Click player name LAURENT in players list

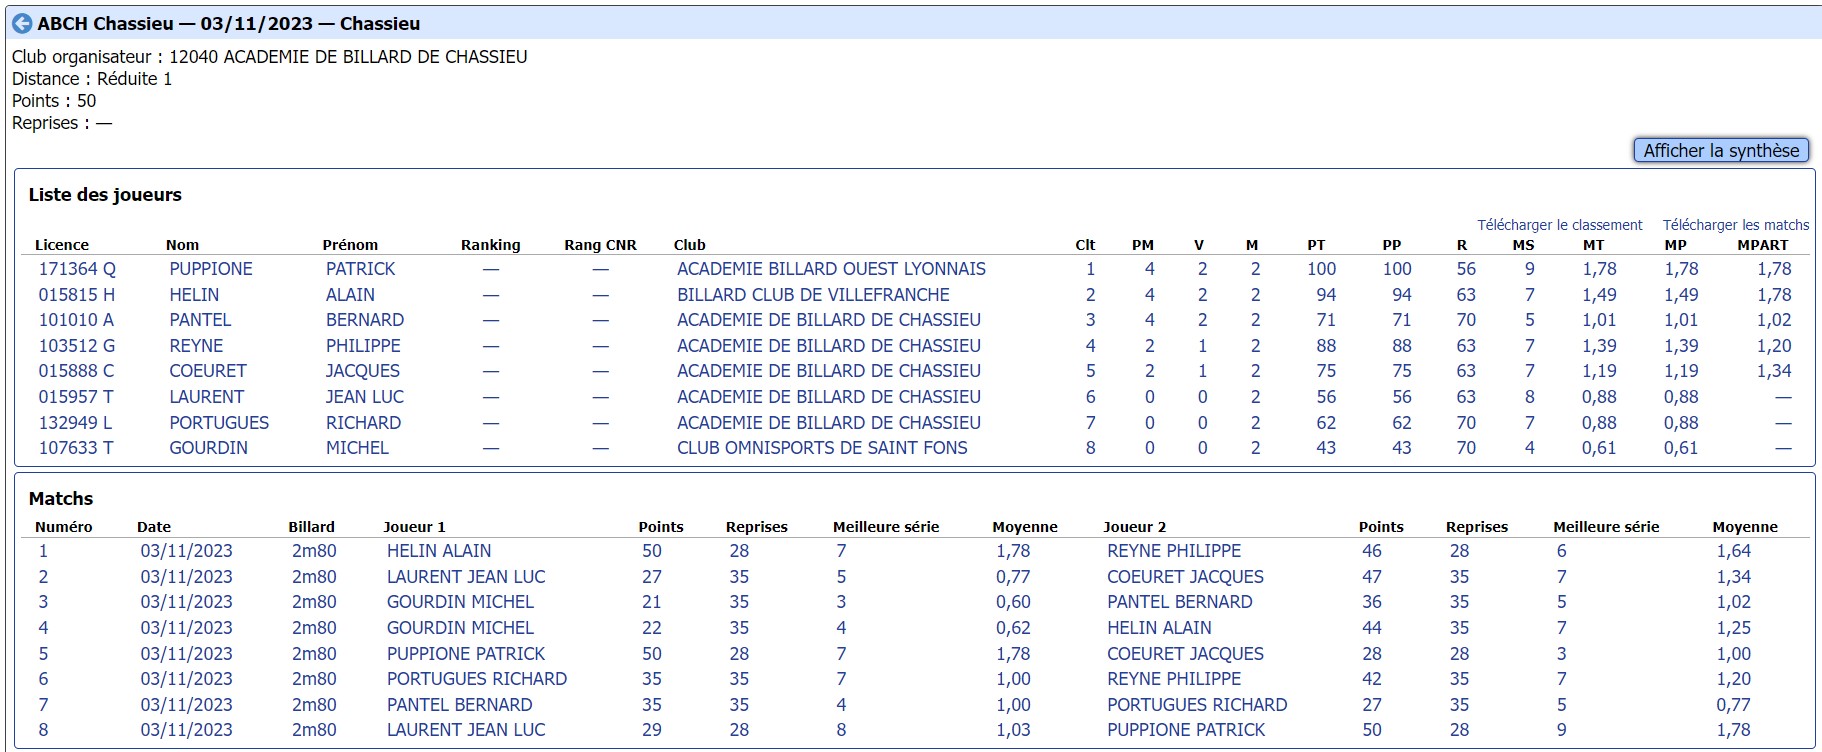pos(206,397)
